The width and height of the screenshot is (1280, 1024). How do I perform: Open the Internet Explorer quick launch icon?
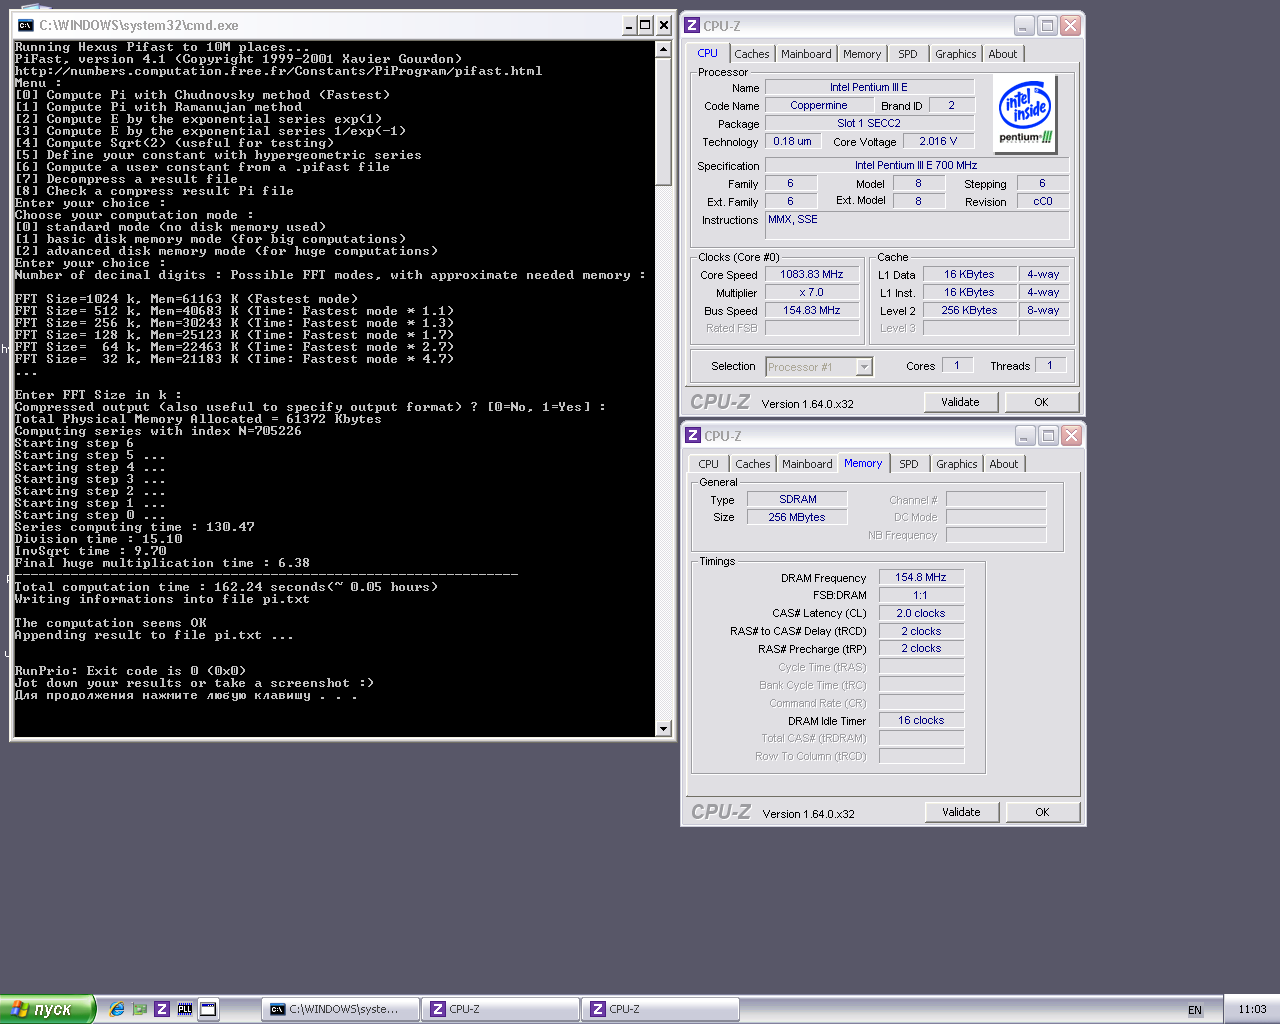point(117,1009)
